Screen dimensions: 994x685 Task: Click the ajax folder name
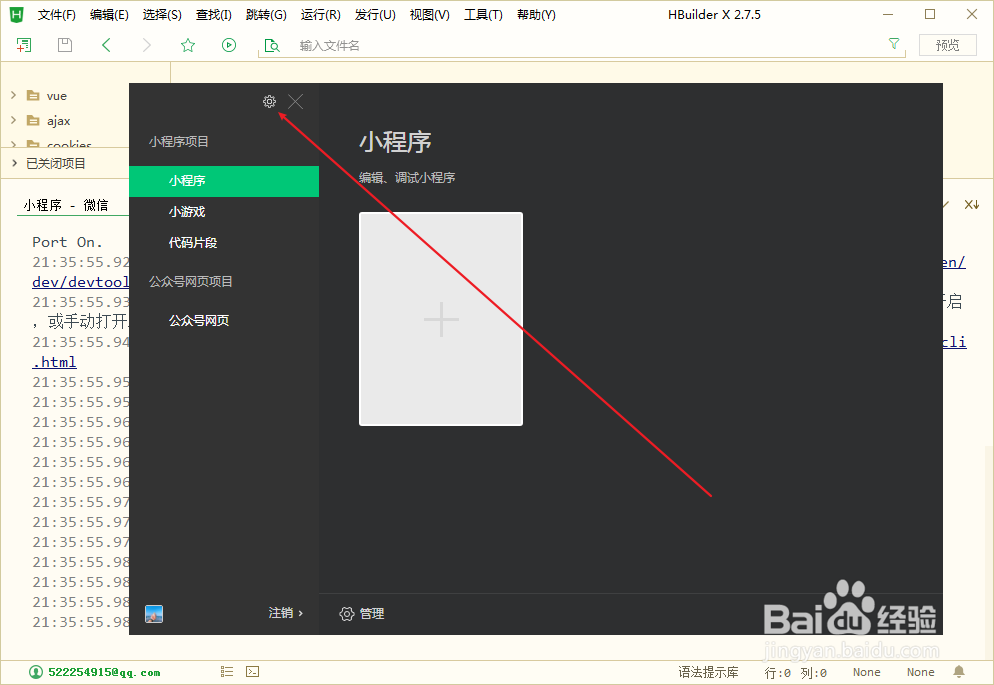coord(58,121)
